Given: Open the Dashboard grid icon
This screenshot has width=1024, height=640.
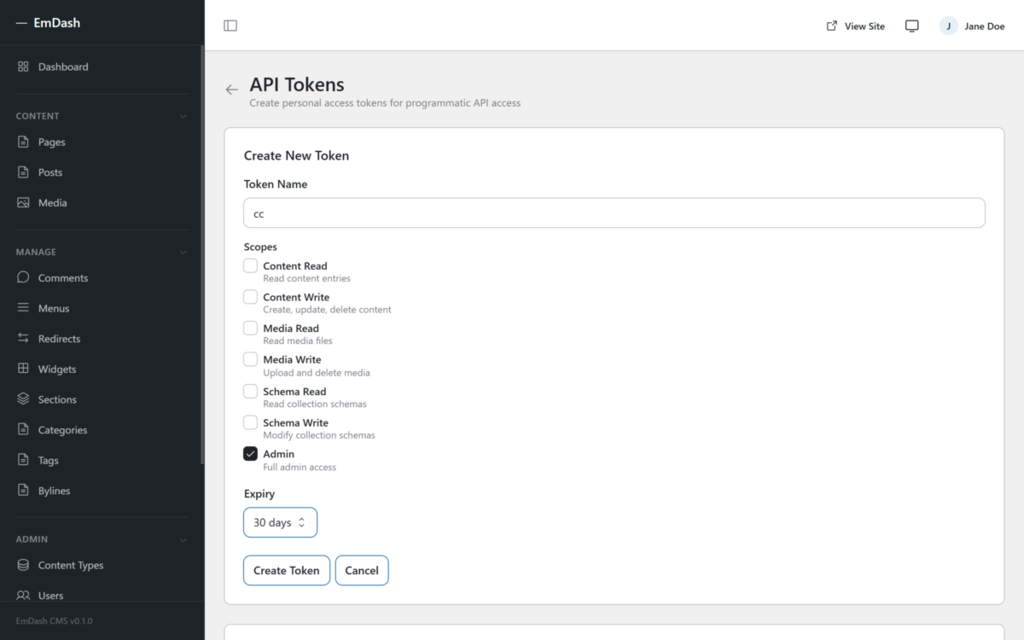Looking at the screenshot, I should click(23, 67).
